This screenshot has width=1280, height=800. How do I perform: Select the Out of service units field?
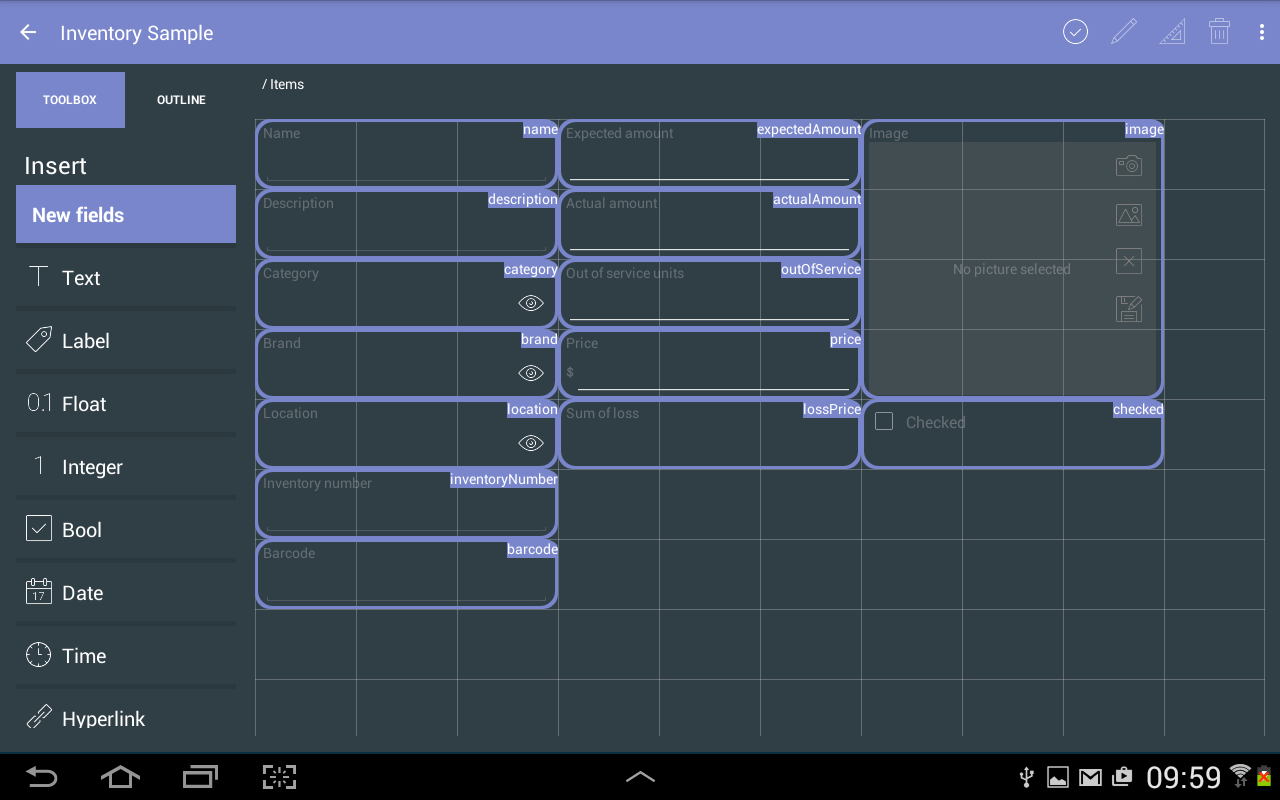[x=710, y=294]
